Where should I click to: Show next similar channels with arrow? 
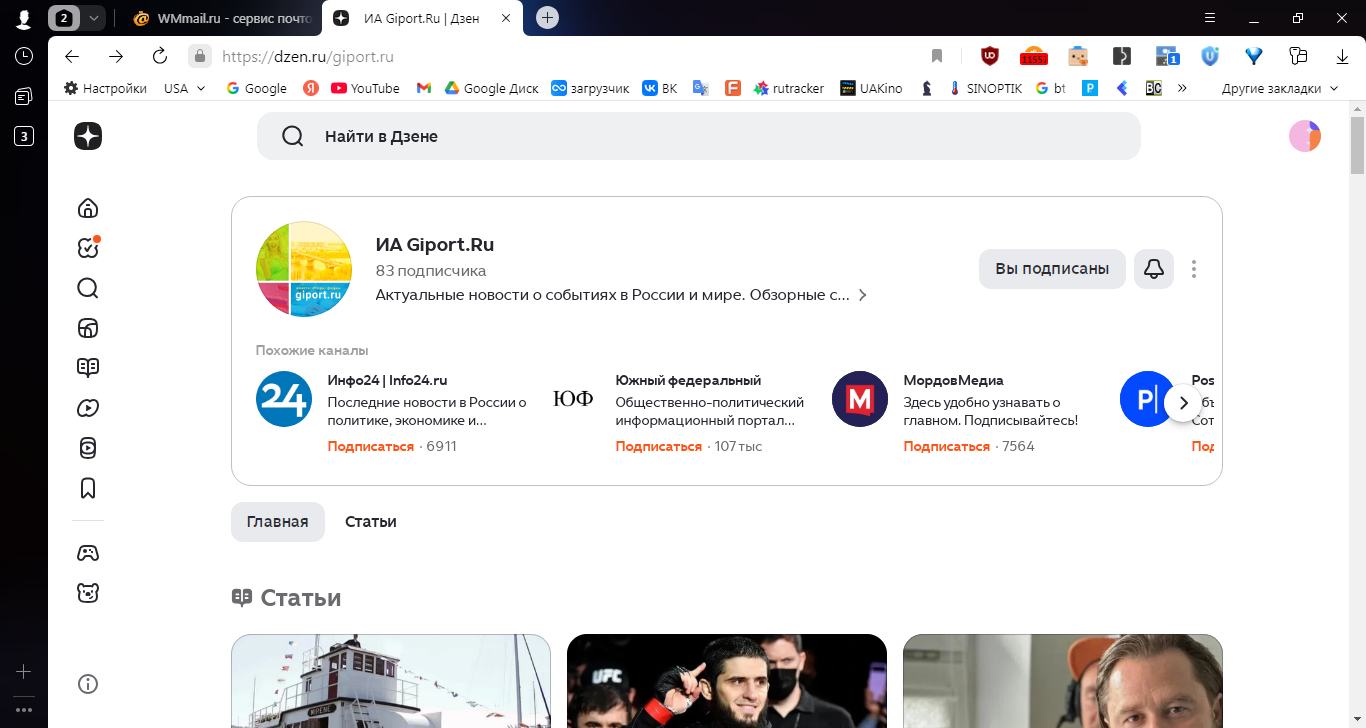pos(1184,403)
